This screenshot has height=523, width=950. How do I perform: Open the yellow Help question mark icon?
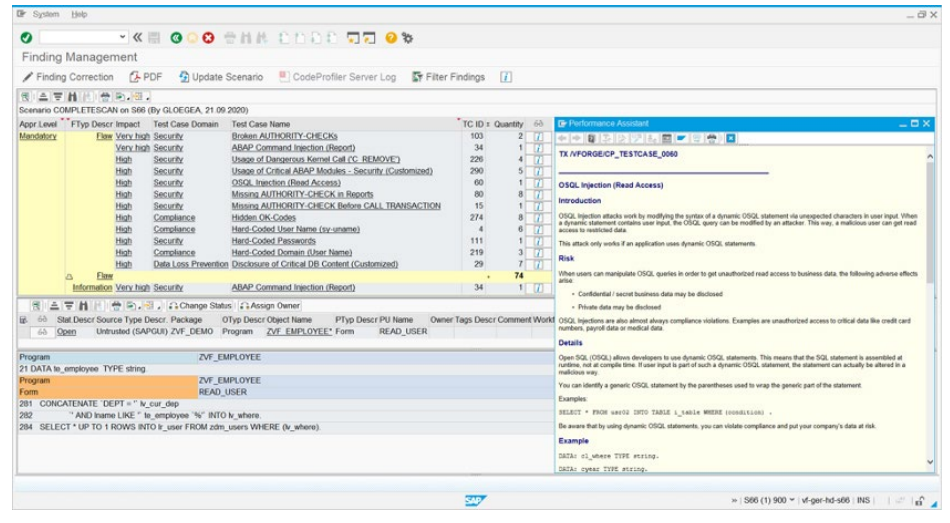pos(391,37)
